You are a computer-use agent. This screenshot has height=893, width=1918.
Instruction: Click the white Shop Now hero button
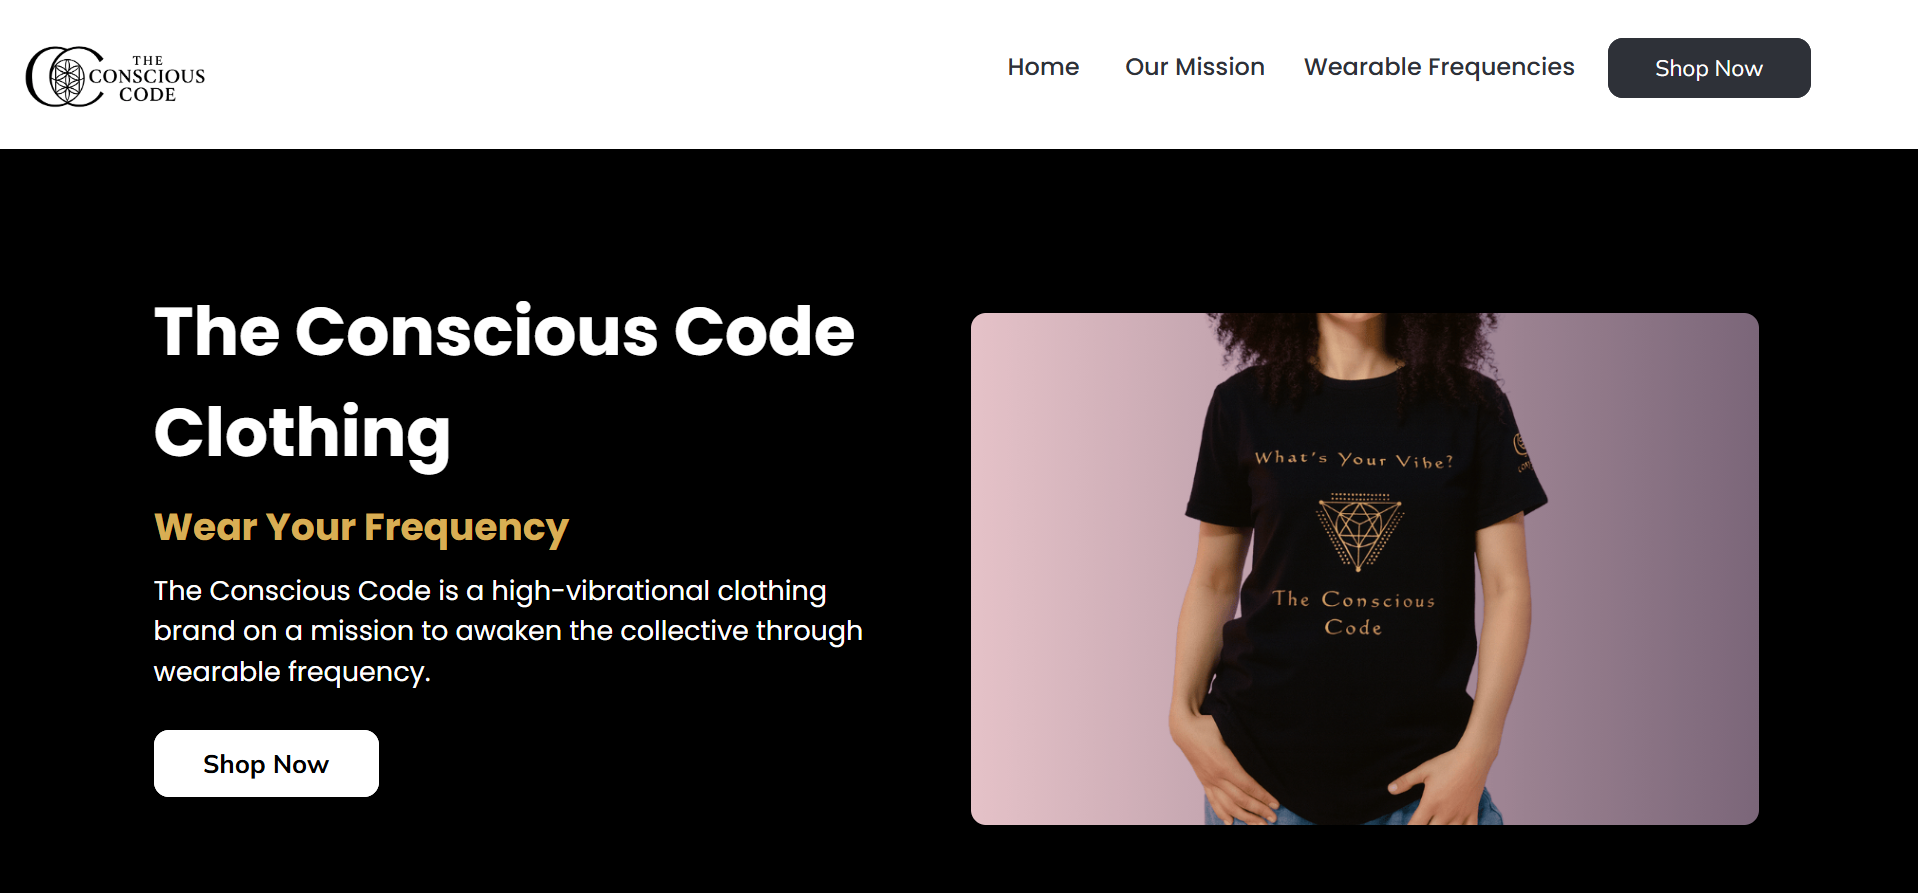[266, 764]
